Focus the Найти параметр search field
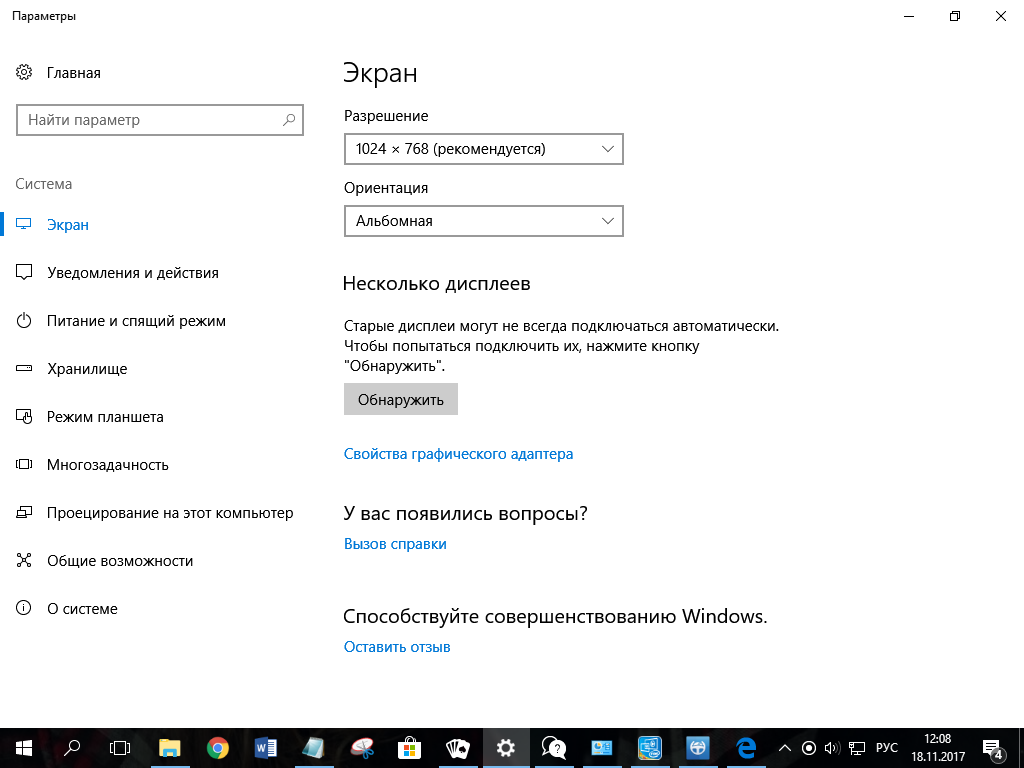 [160, 120]
